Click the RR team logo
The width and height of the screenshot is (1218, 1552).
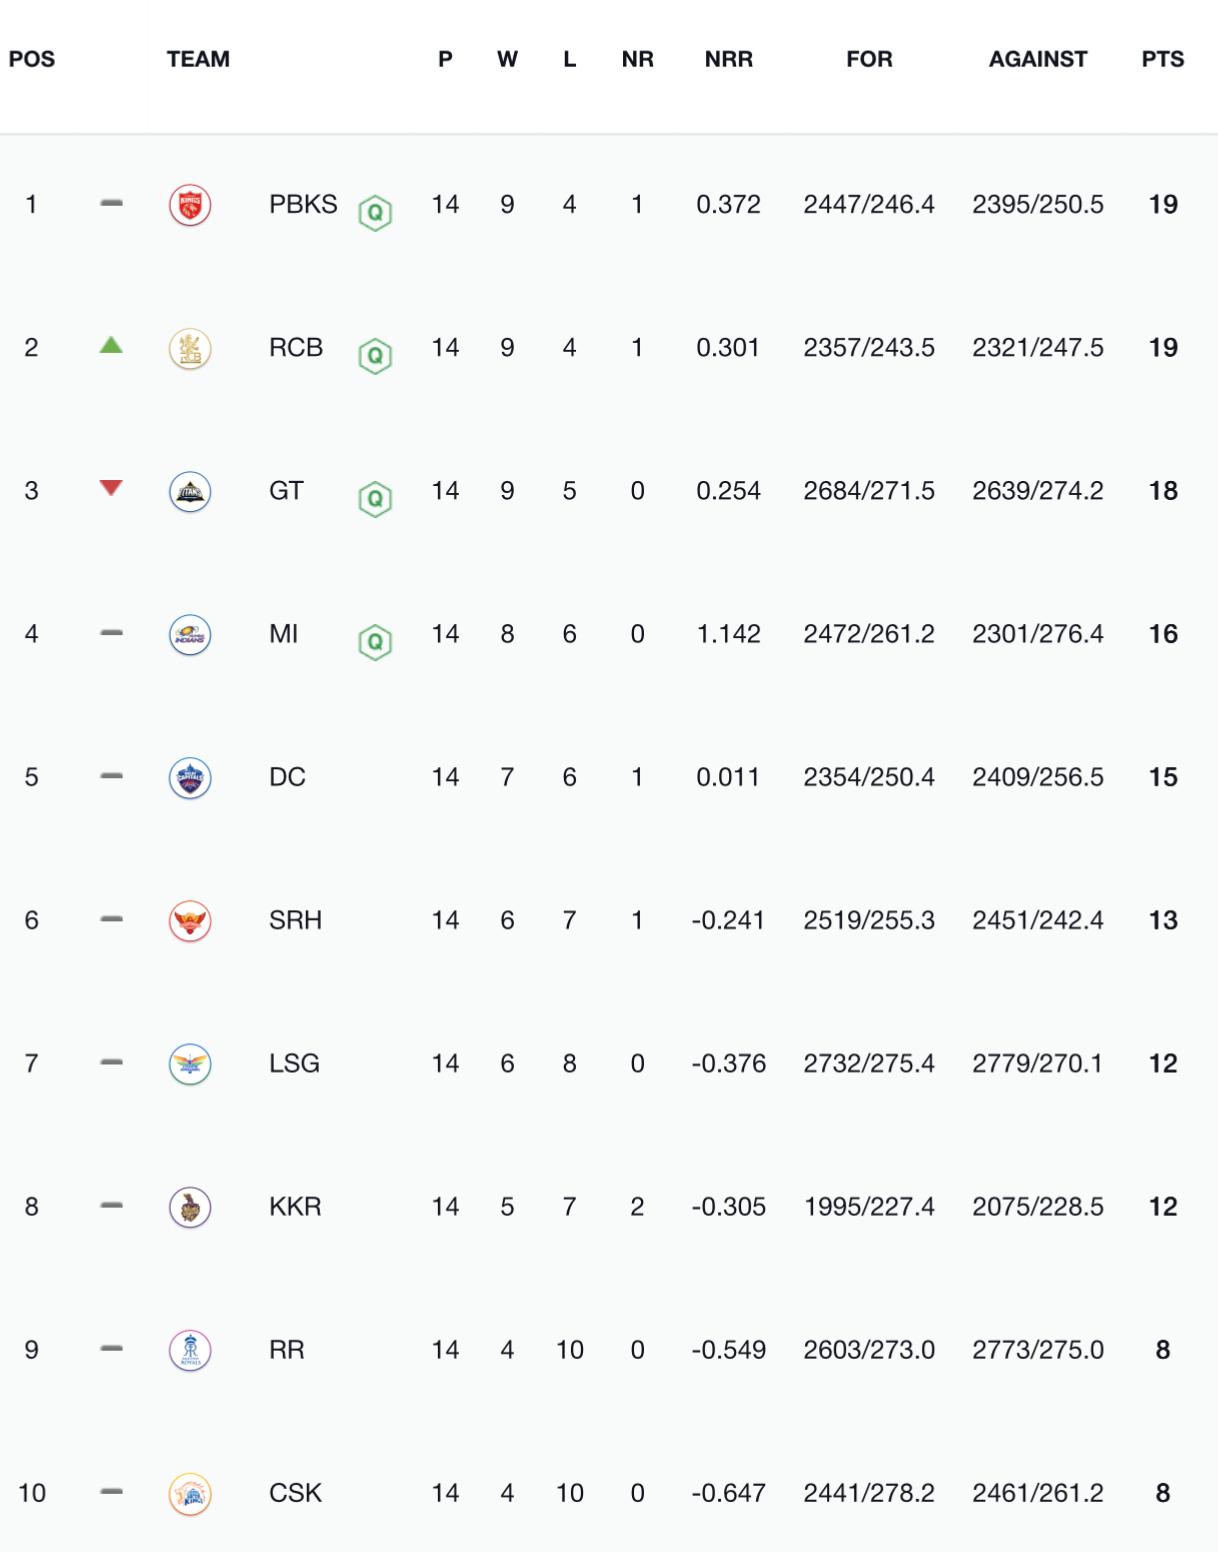tap(190, 1350)
